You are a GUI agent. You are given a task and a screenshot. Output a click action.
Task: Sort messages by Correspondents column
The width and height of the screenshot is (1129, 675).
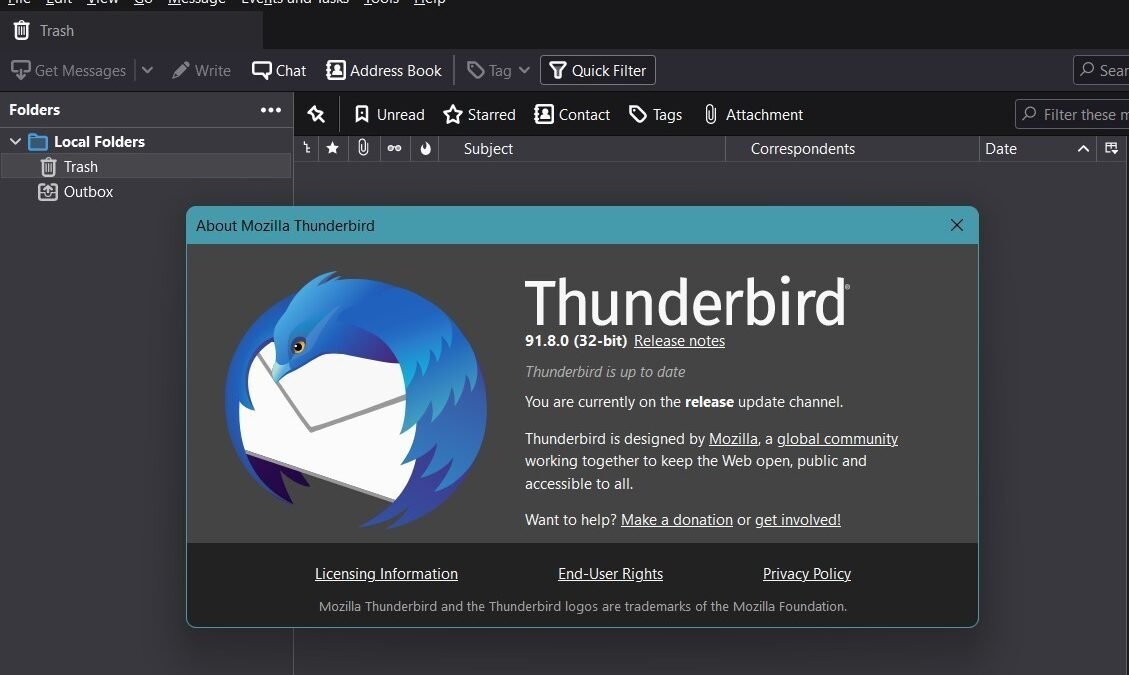(852, 148)
